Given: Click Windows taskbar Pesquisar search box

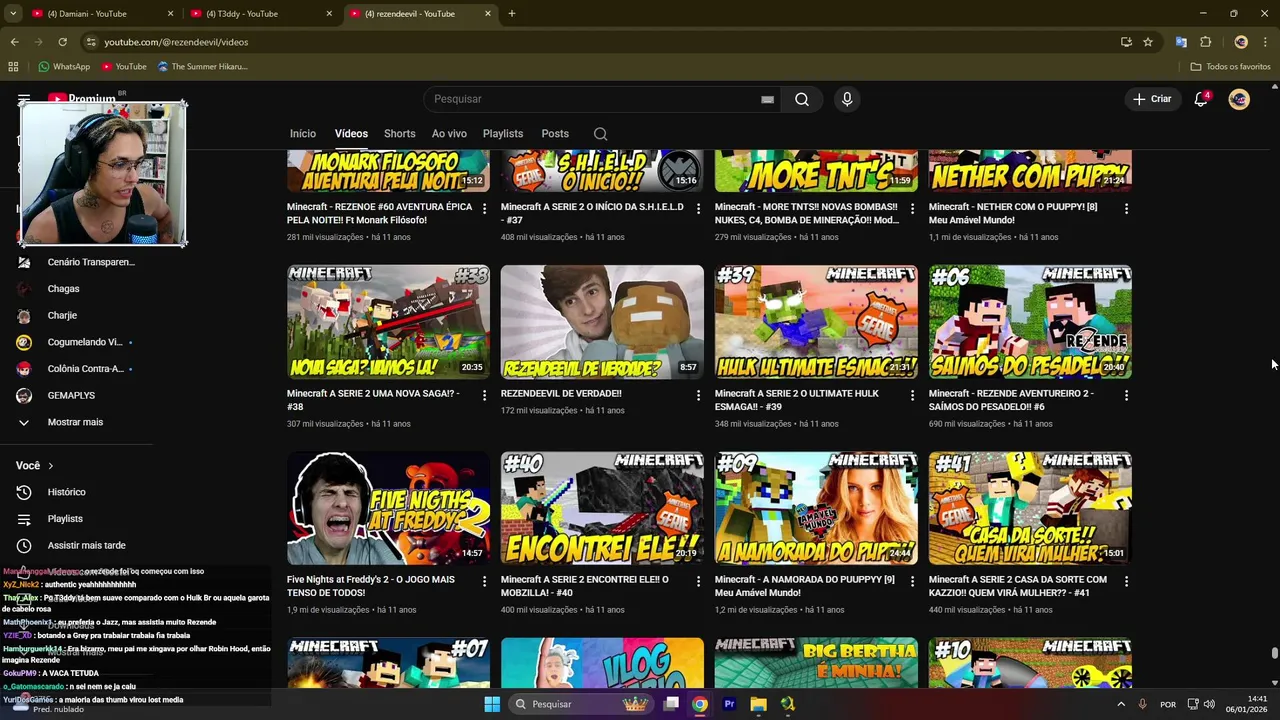Looking at the screenshot, I should click(580, 704).
